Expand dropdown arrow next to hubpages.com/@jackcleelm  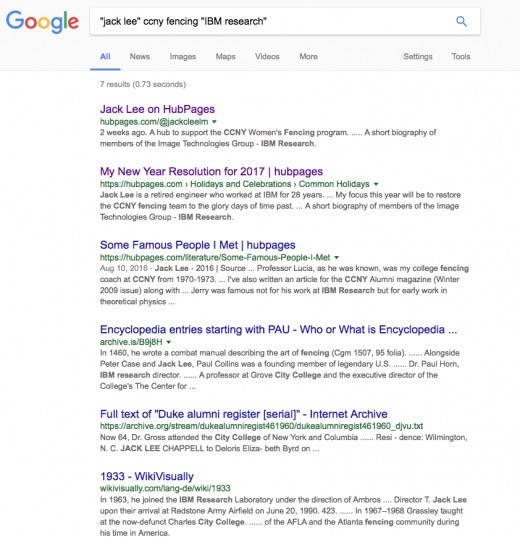214,122
